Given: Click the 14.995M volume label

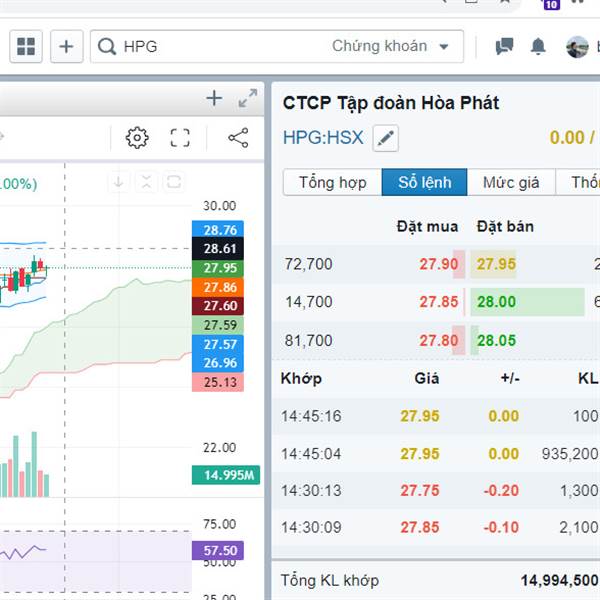Looking at the screenshot, I should coord(226,475).
